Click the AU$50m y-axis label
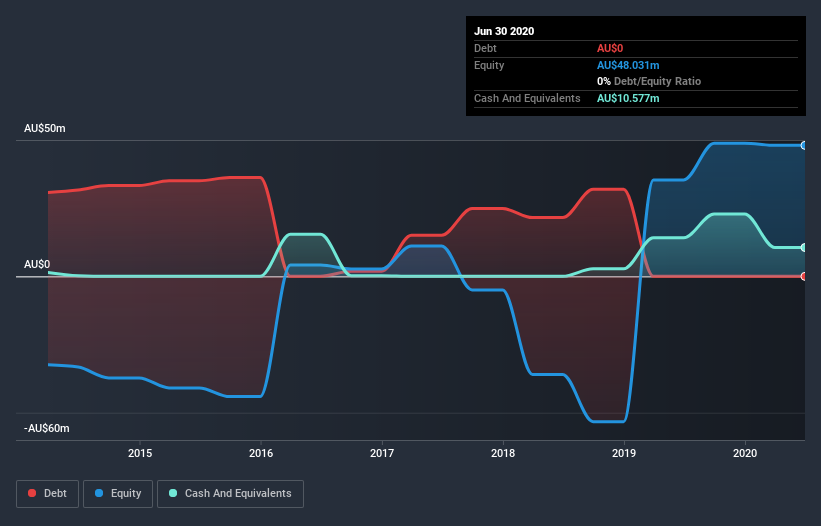 click(45, 128)
